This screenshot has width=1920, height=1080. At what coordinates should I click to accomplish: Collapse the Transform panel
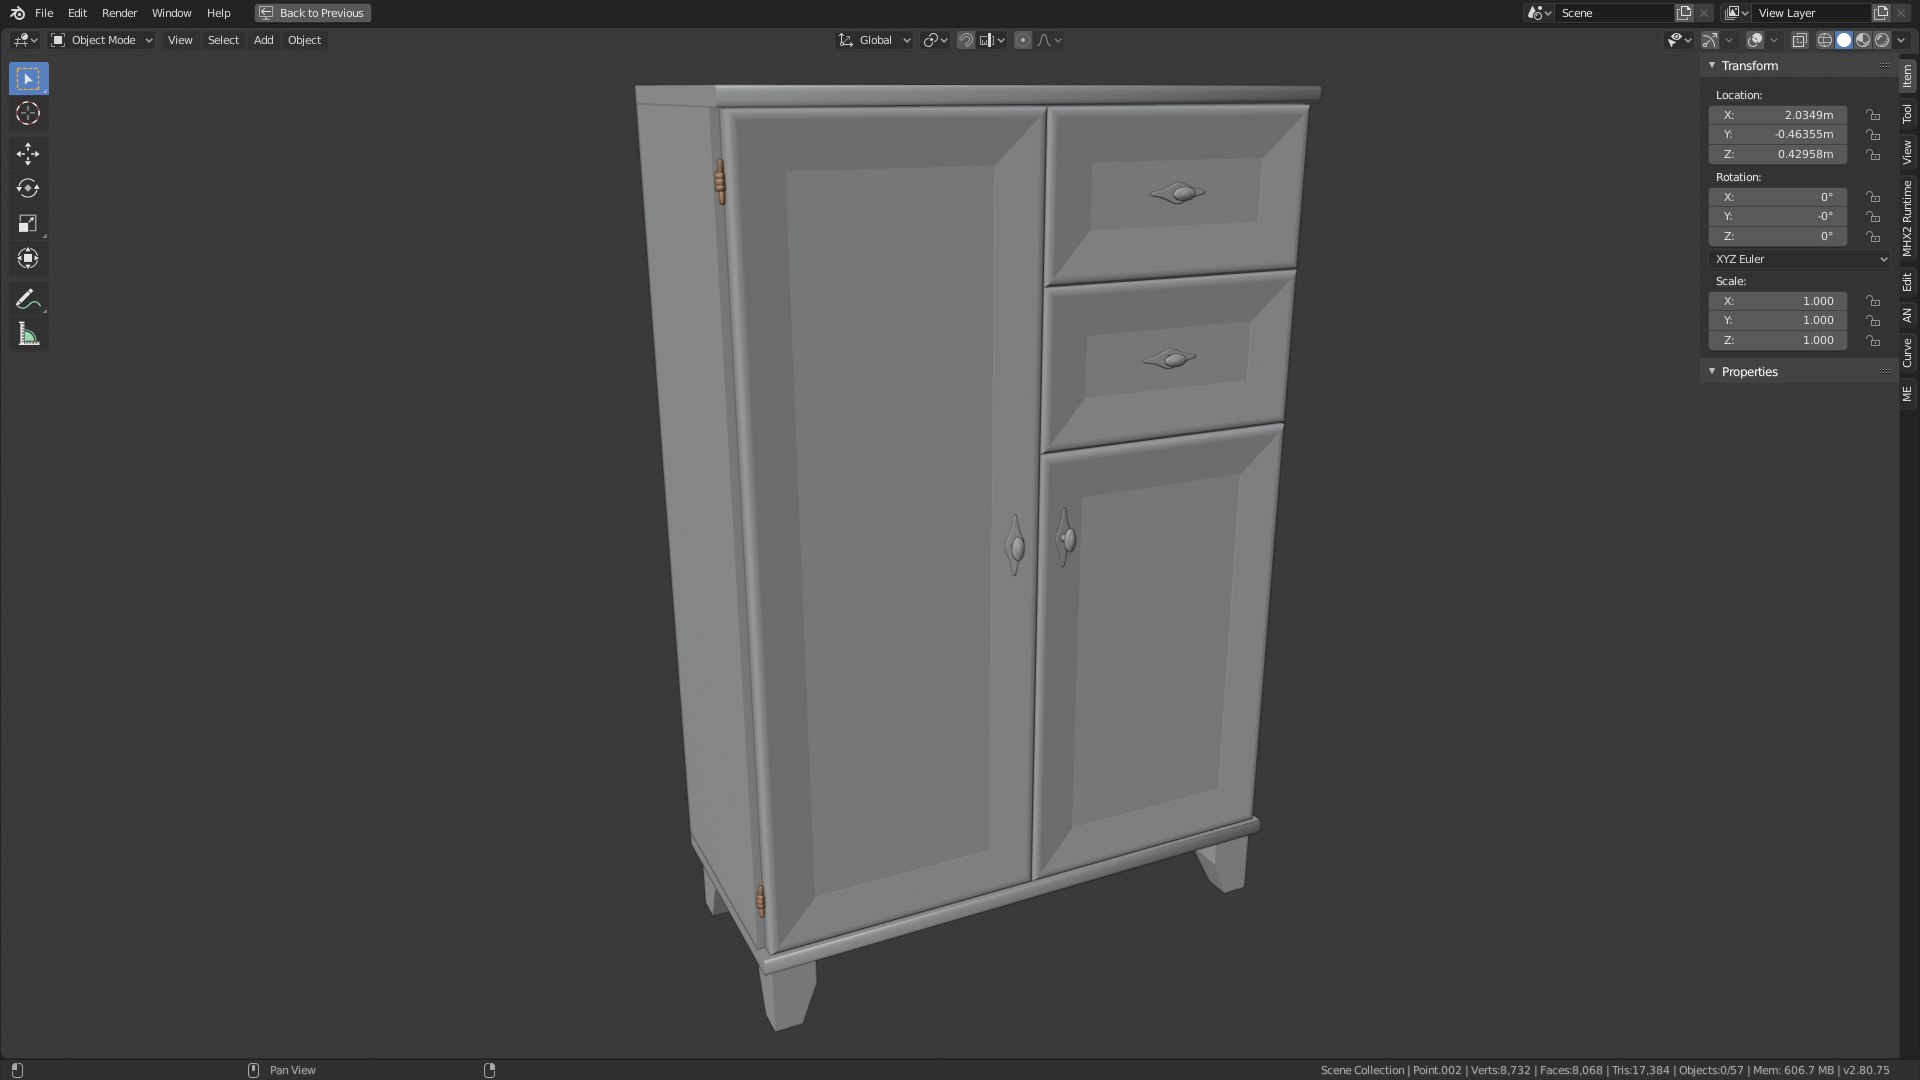click(x=1712, y=65)
